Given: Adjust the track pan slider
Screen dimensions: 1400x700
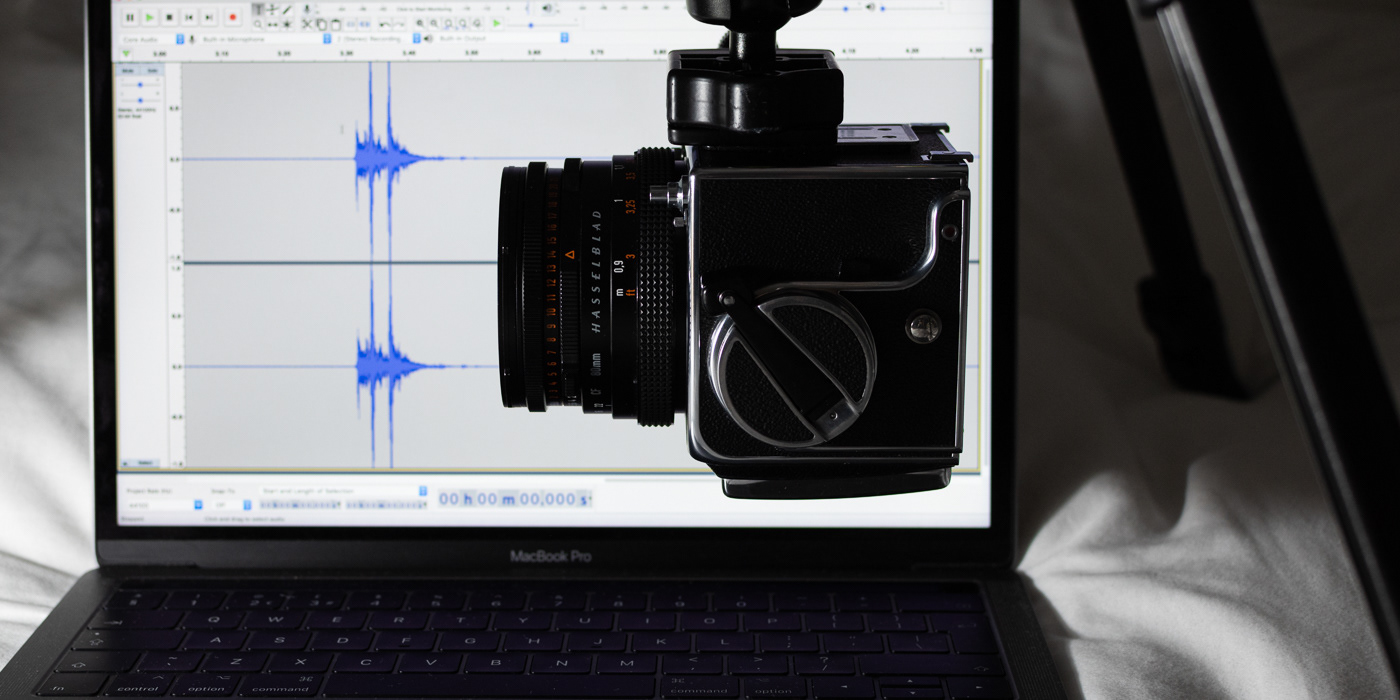Looking at the screenshot, I should pos(140,100).
